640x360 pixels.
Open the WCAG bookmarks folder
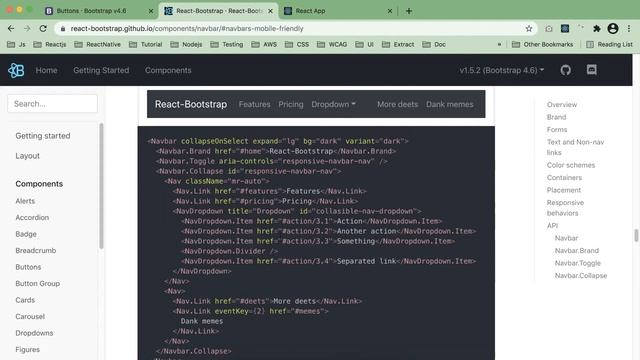point(332,44)
